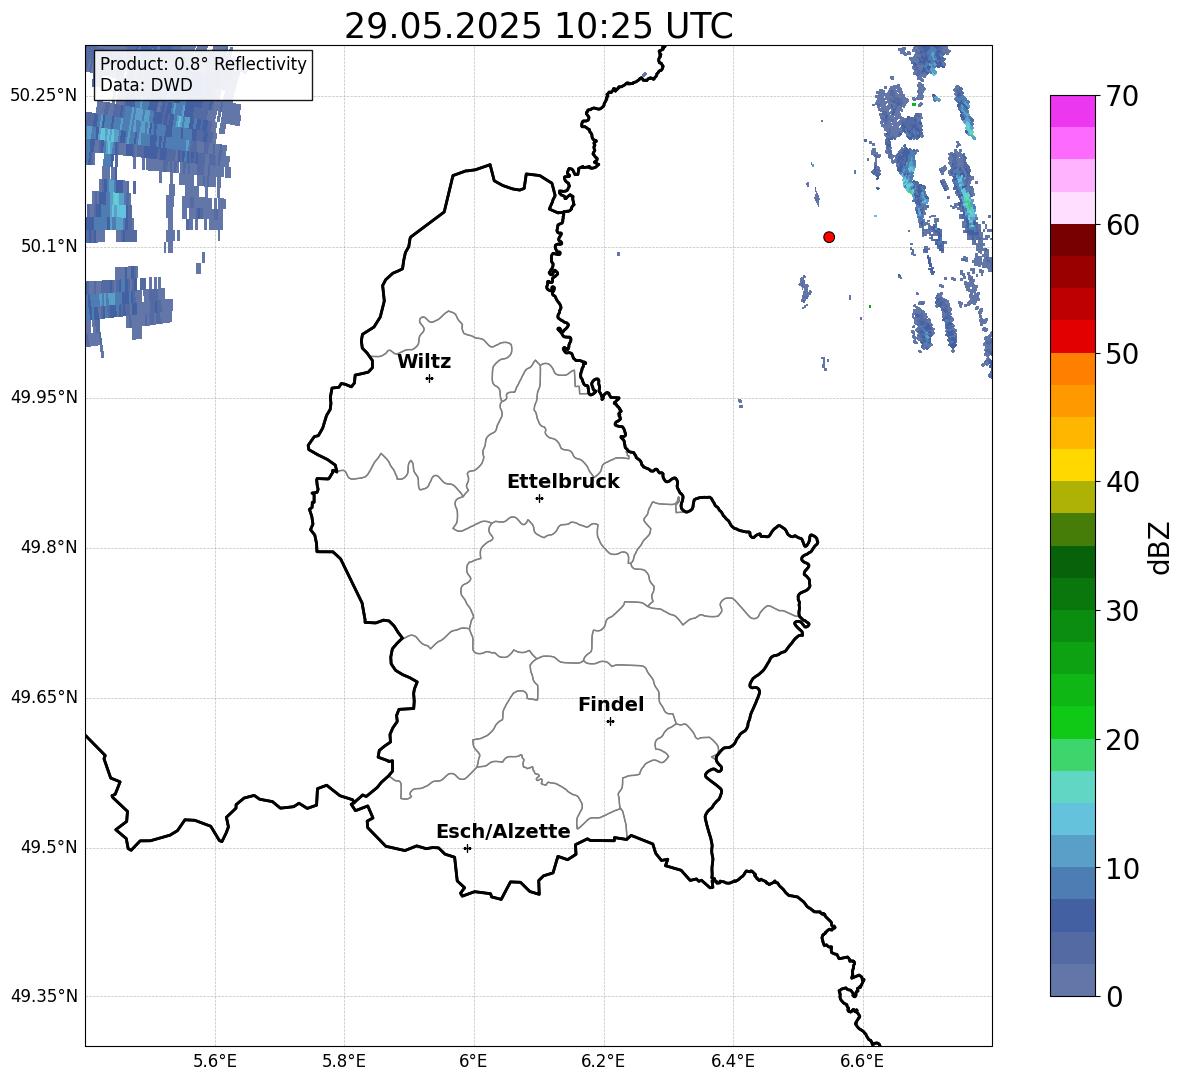1184x1081 pixels.
Task: Click the Ettelbruck label
Action: point(563,482)
